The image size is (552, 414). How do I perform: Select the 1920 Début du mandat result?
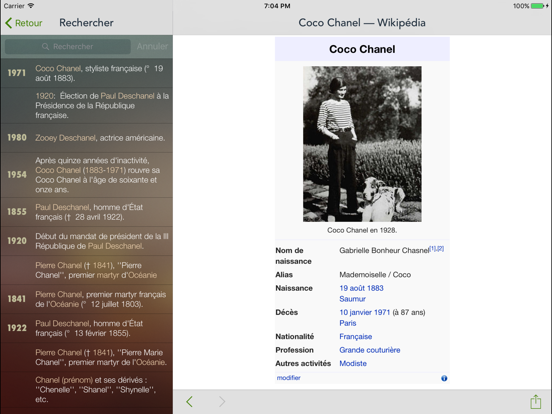[87, 241]
